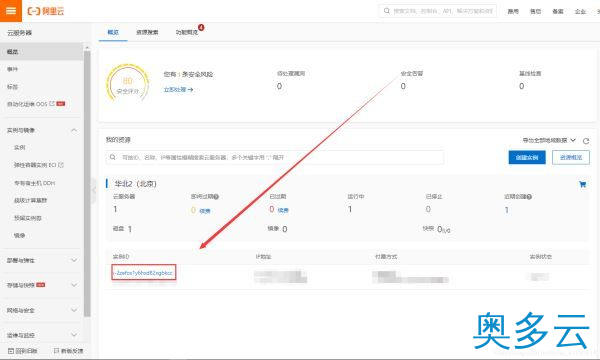Screen dimensions: 600x360
Task: Open 超级计算集群 sidebar item
Action: tap(31, 200)
